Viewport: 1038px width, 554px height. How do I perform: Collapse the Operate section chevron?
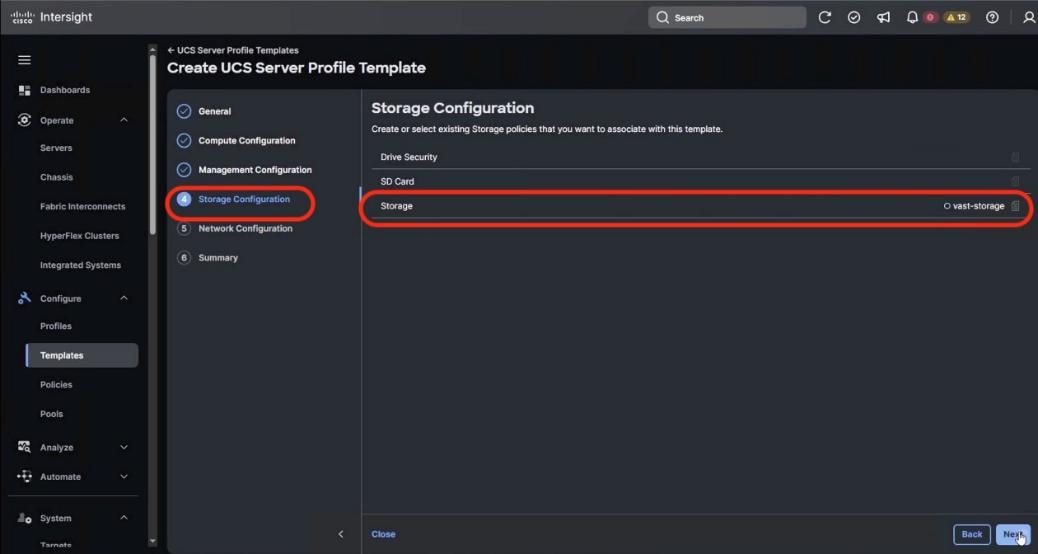point(124,120)
